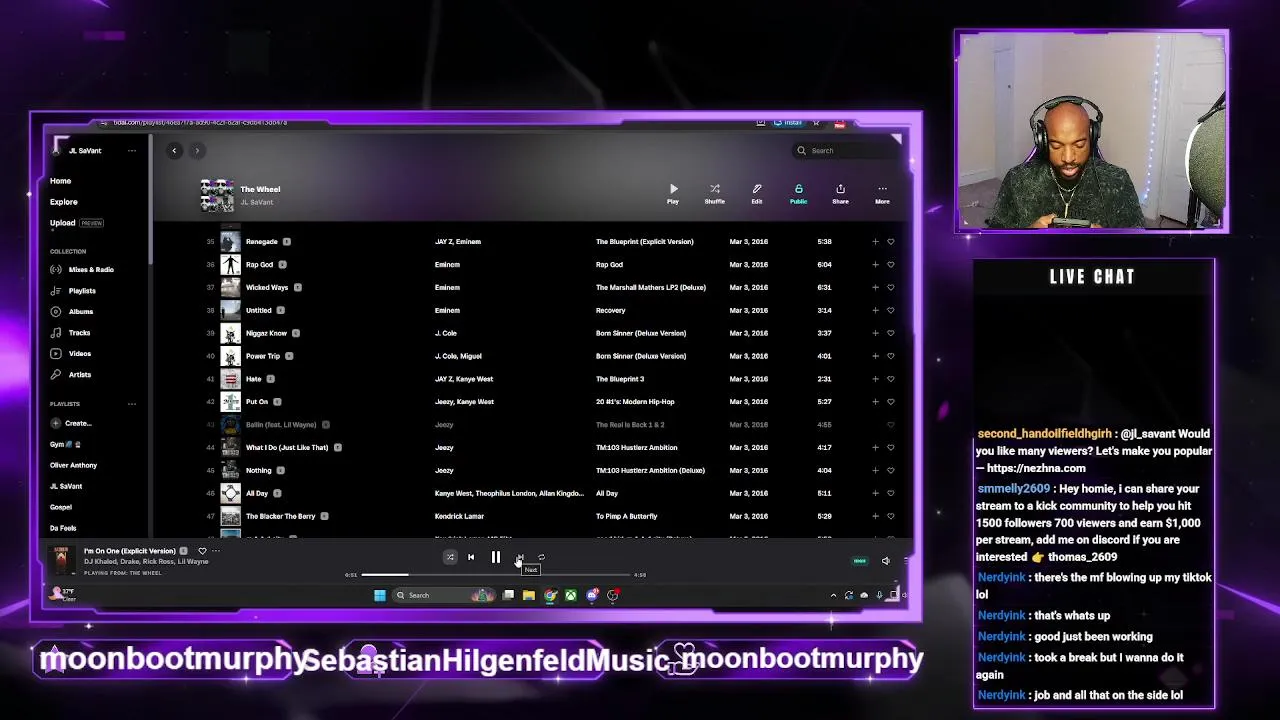
Task: Go forward with the right arrow
Action: (x=197, y=151)
